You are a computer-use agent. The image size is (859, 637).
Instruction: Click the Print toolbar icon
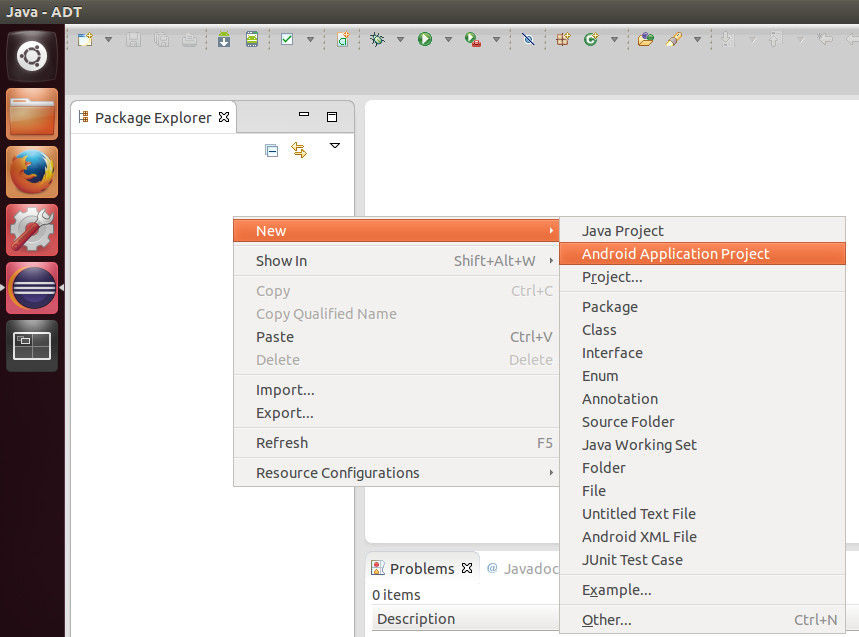pos(190,39)
